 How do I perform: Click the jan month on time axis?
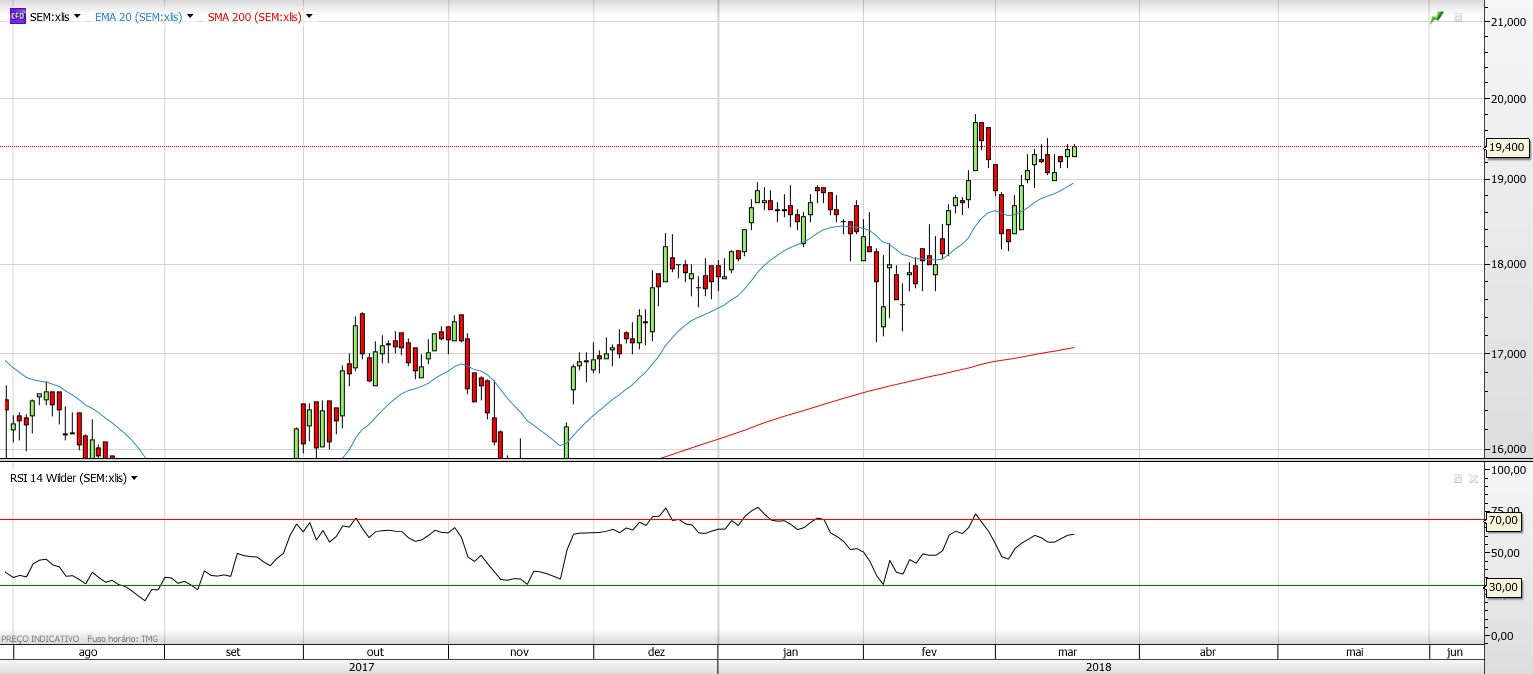(x=790, y=652)
